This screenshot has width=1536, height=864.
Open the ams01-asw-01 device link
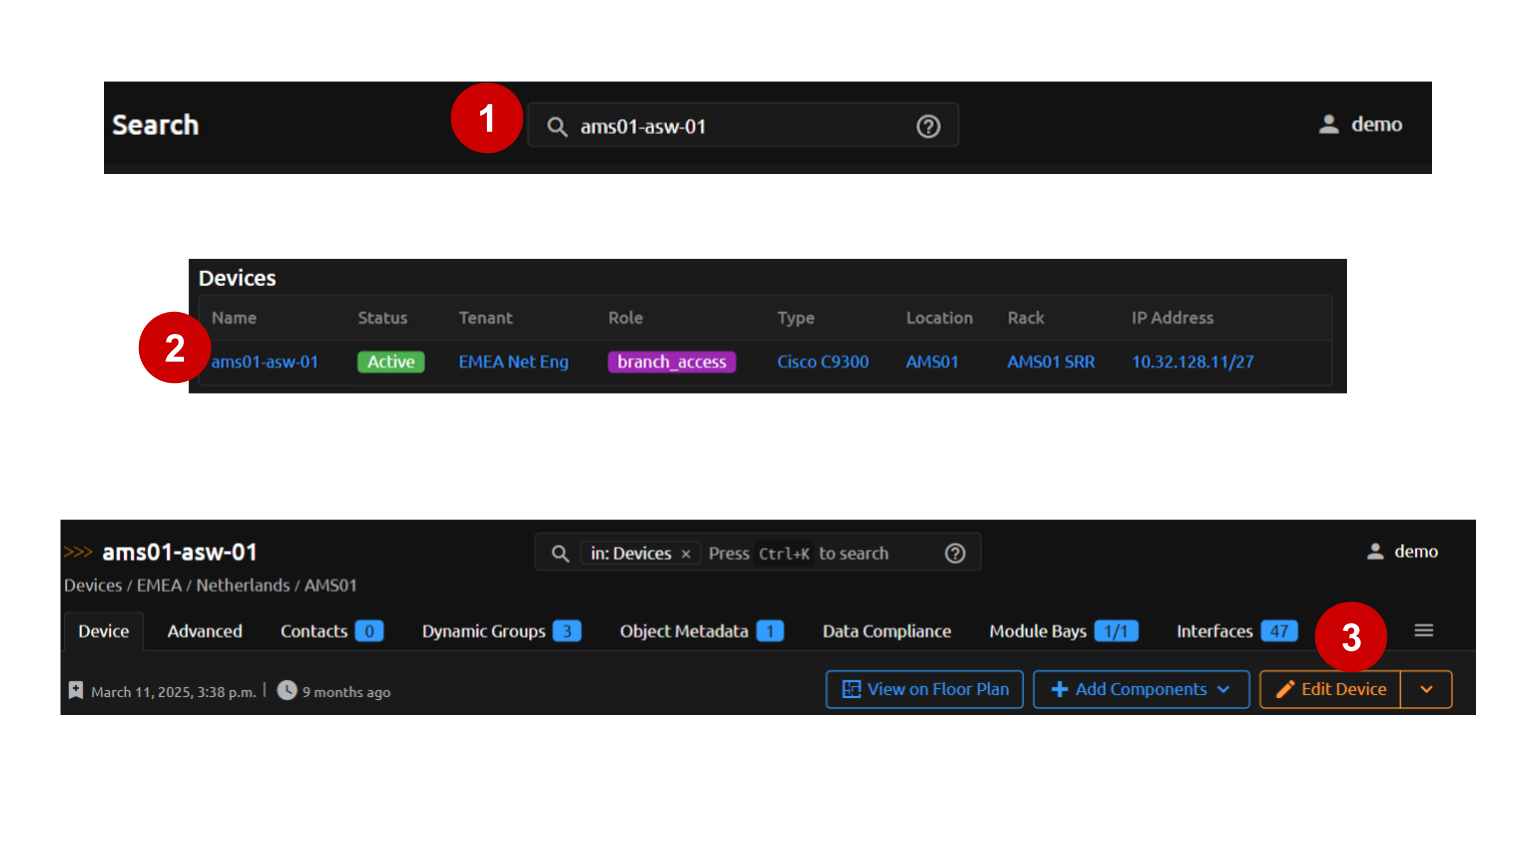click(265, 362)
